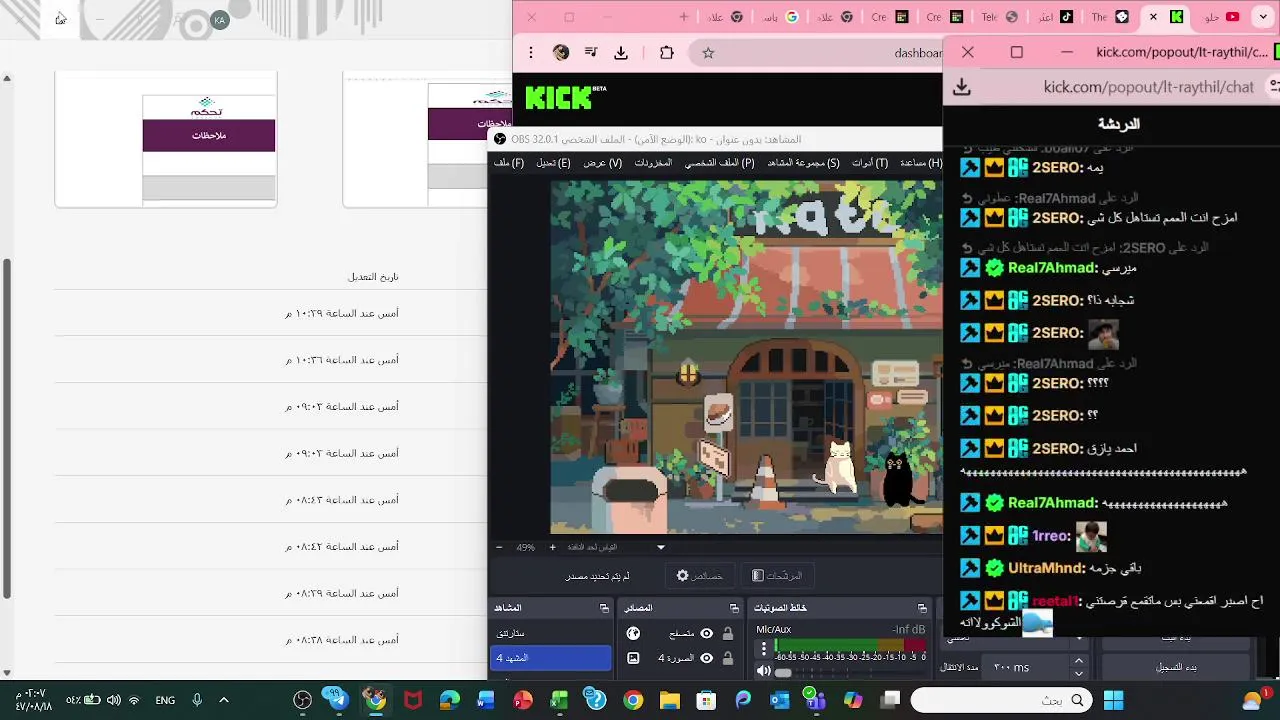Click the تاريخ التعديل column header
Screen dimensions: 1280x720
coord(373,277)
